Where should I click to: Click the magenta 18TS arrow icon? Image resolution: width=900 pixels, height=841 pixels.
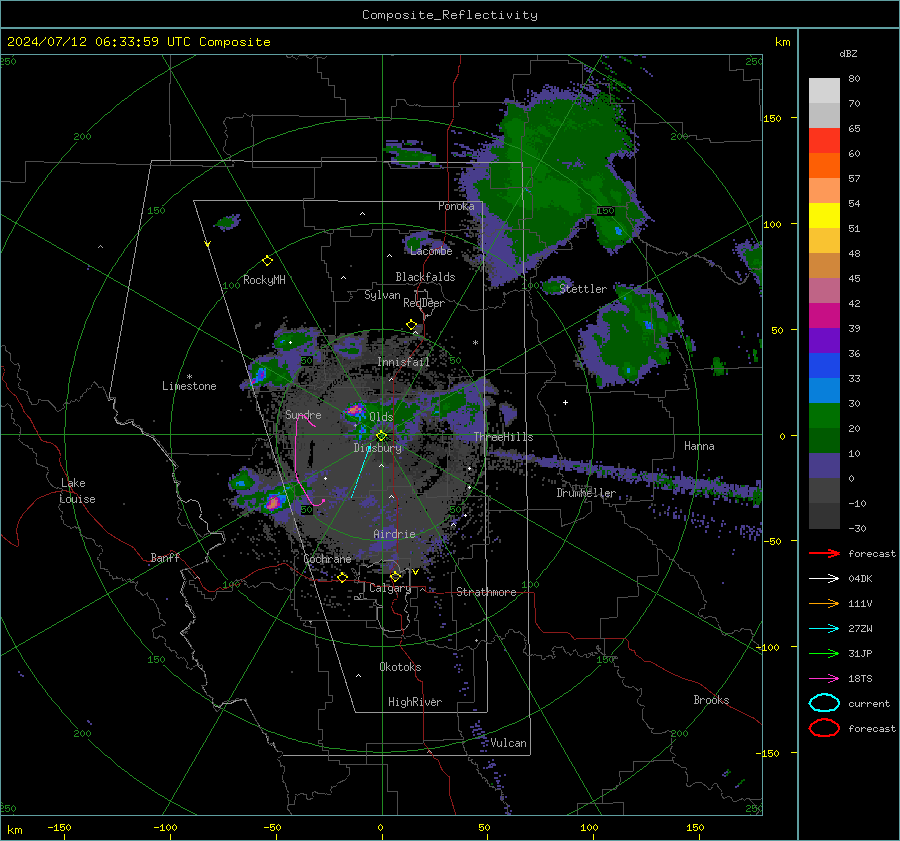point(824,679)
